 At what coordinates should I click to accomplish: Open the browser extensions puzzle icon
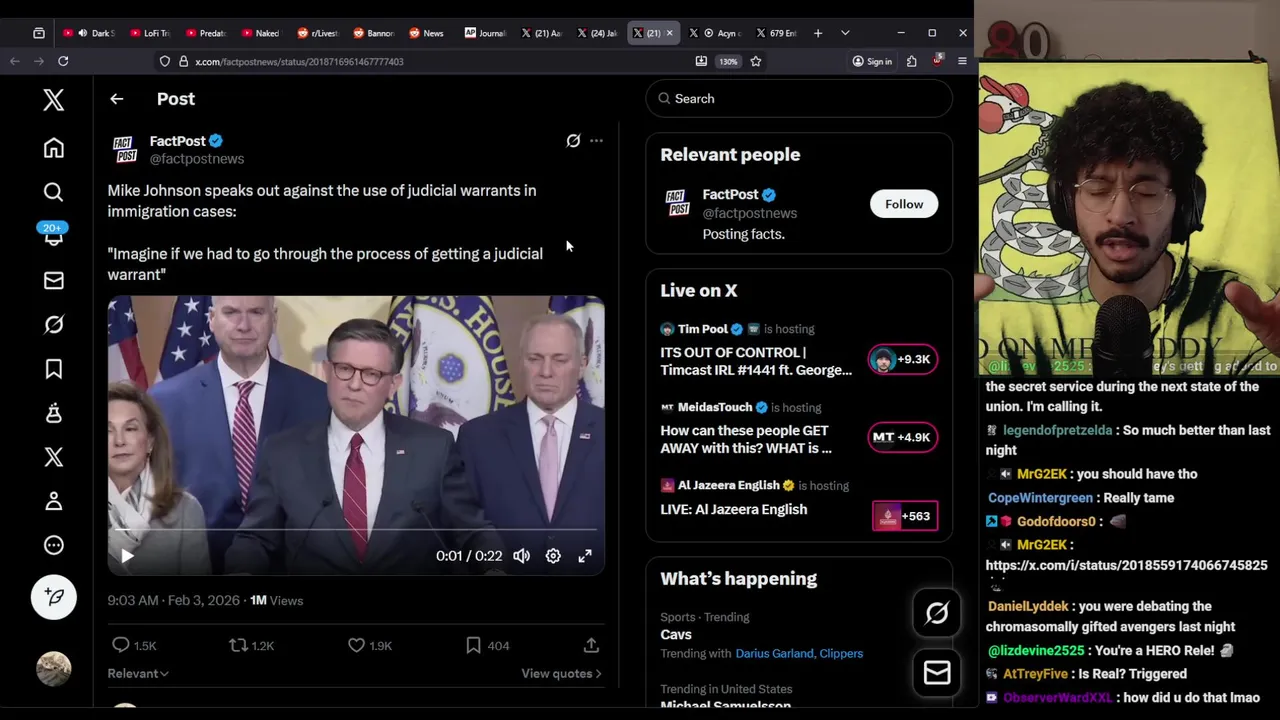tap(912, 62)
